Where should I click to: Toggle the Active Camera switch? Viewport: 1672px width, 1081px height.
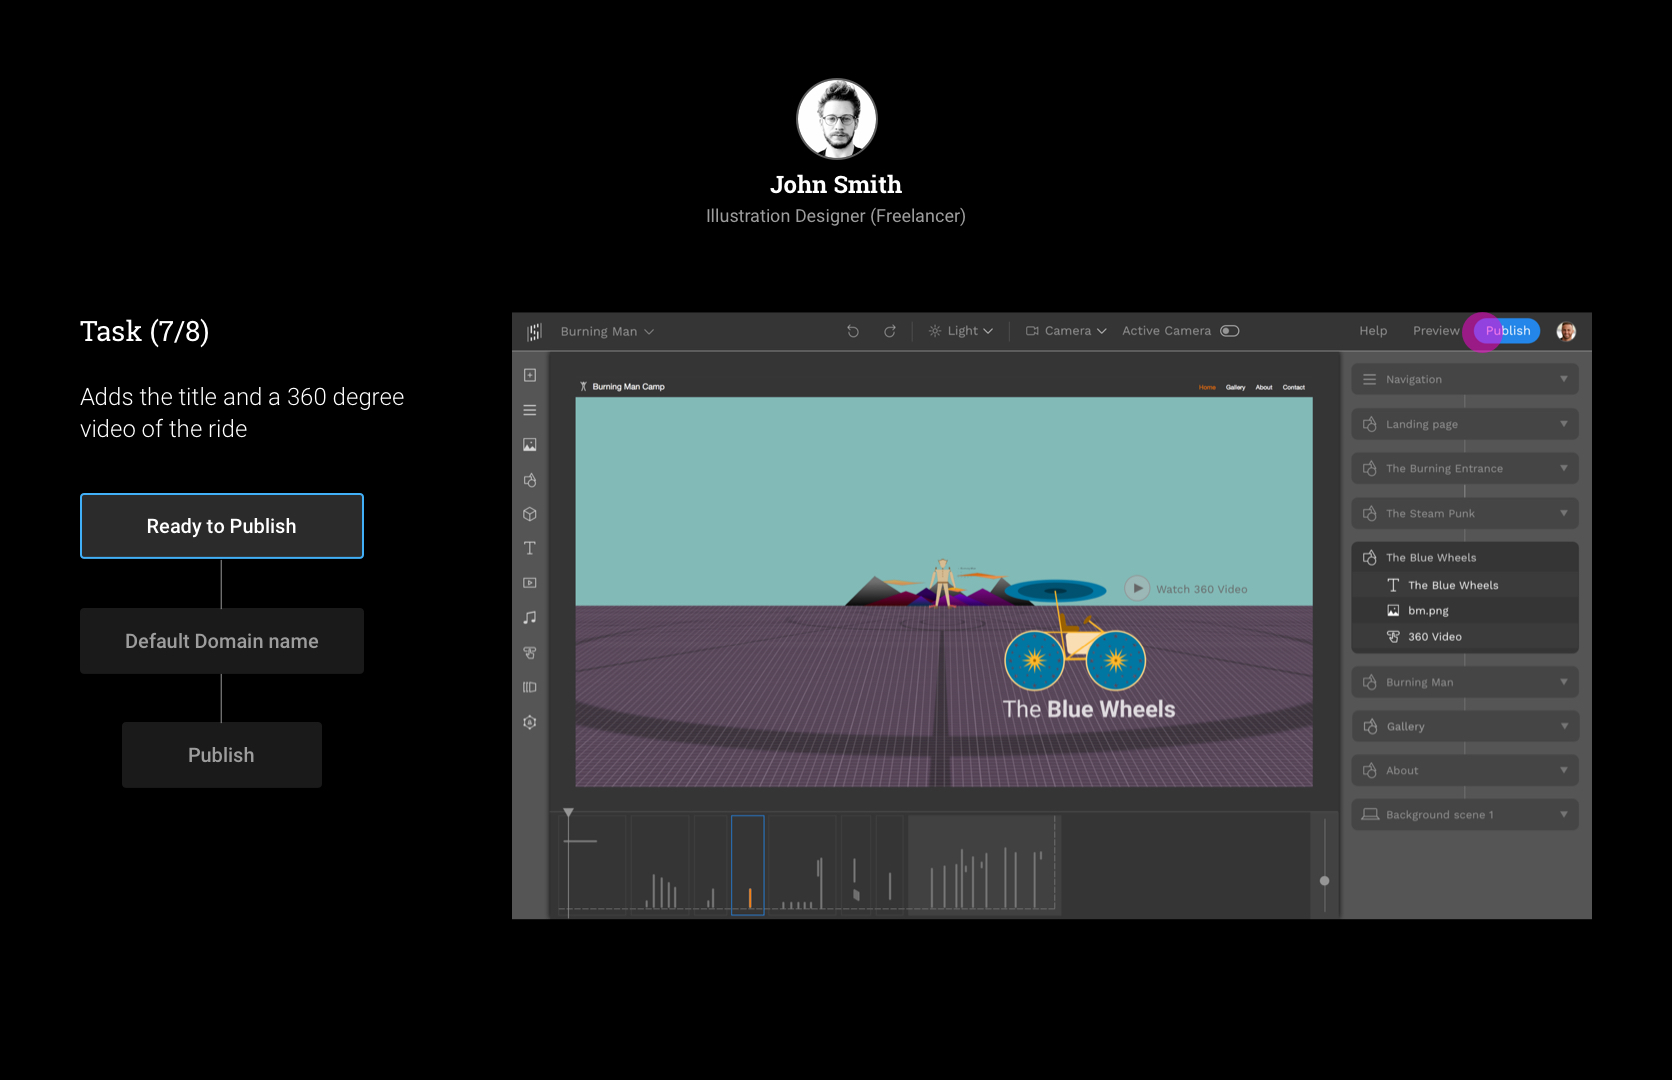pos(1229,331)
